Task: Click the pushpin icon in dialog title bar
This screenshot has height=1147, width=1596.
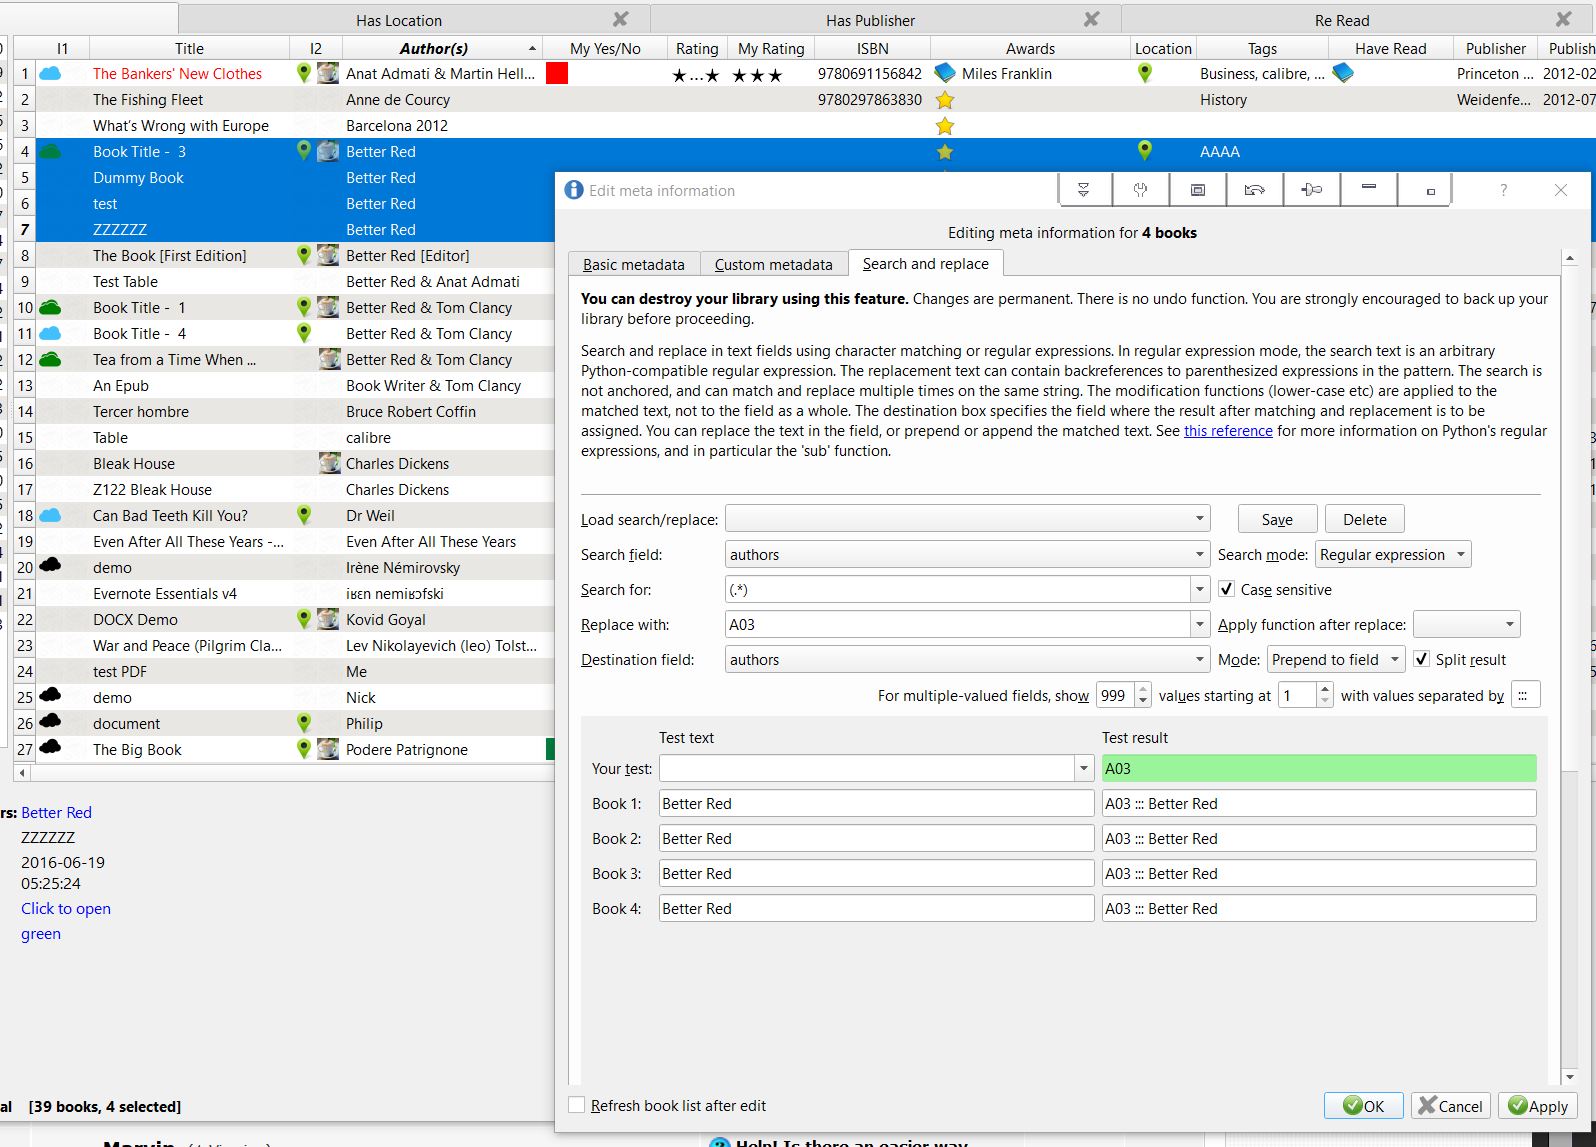Action: tap(1312, 190)
